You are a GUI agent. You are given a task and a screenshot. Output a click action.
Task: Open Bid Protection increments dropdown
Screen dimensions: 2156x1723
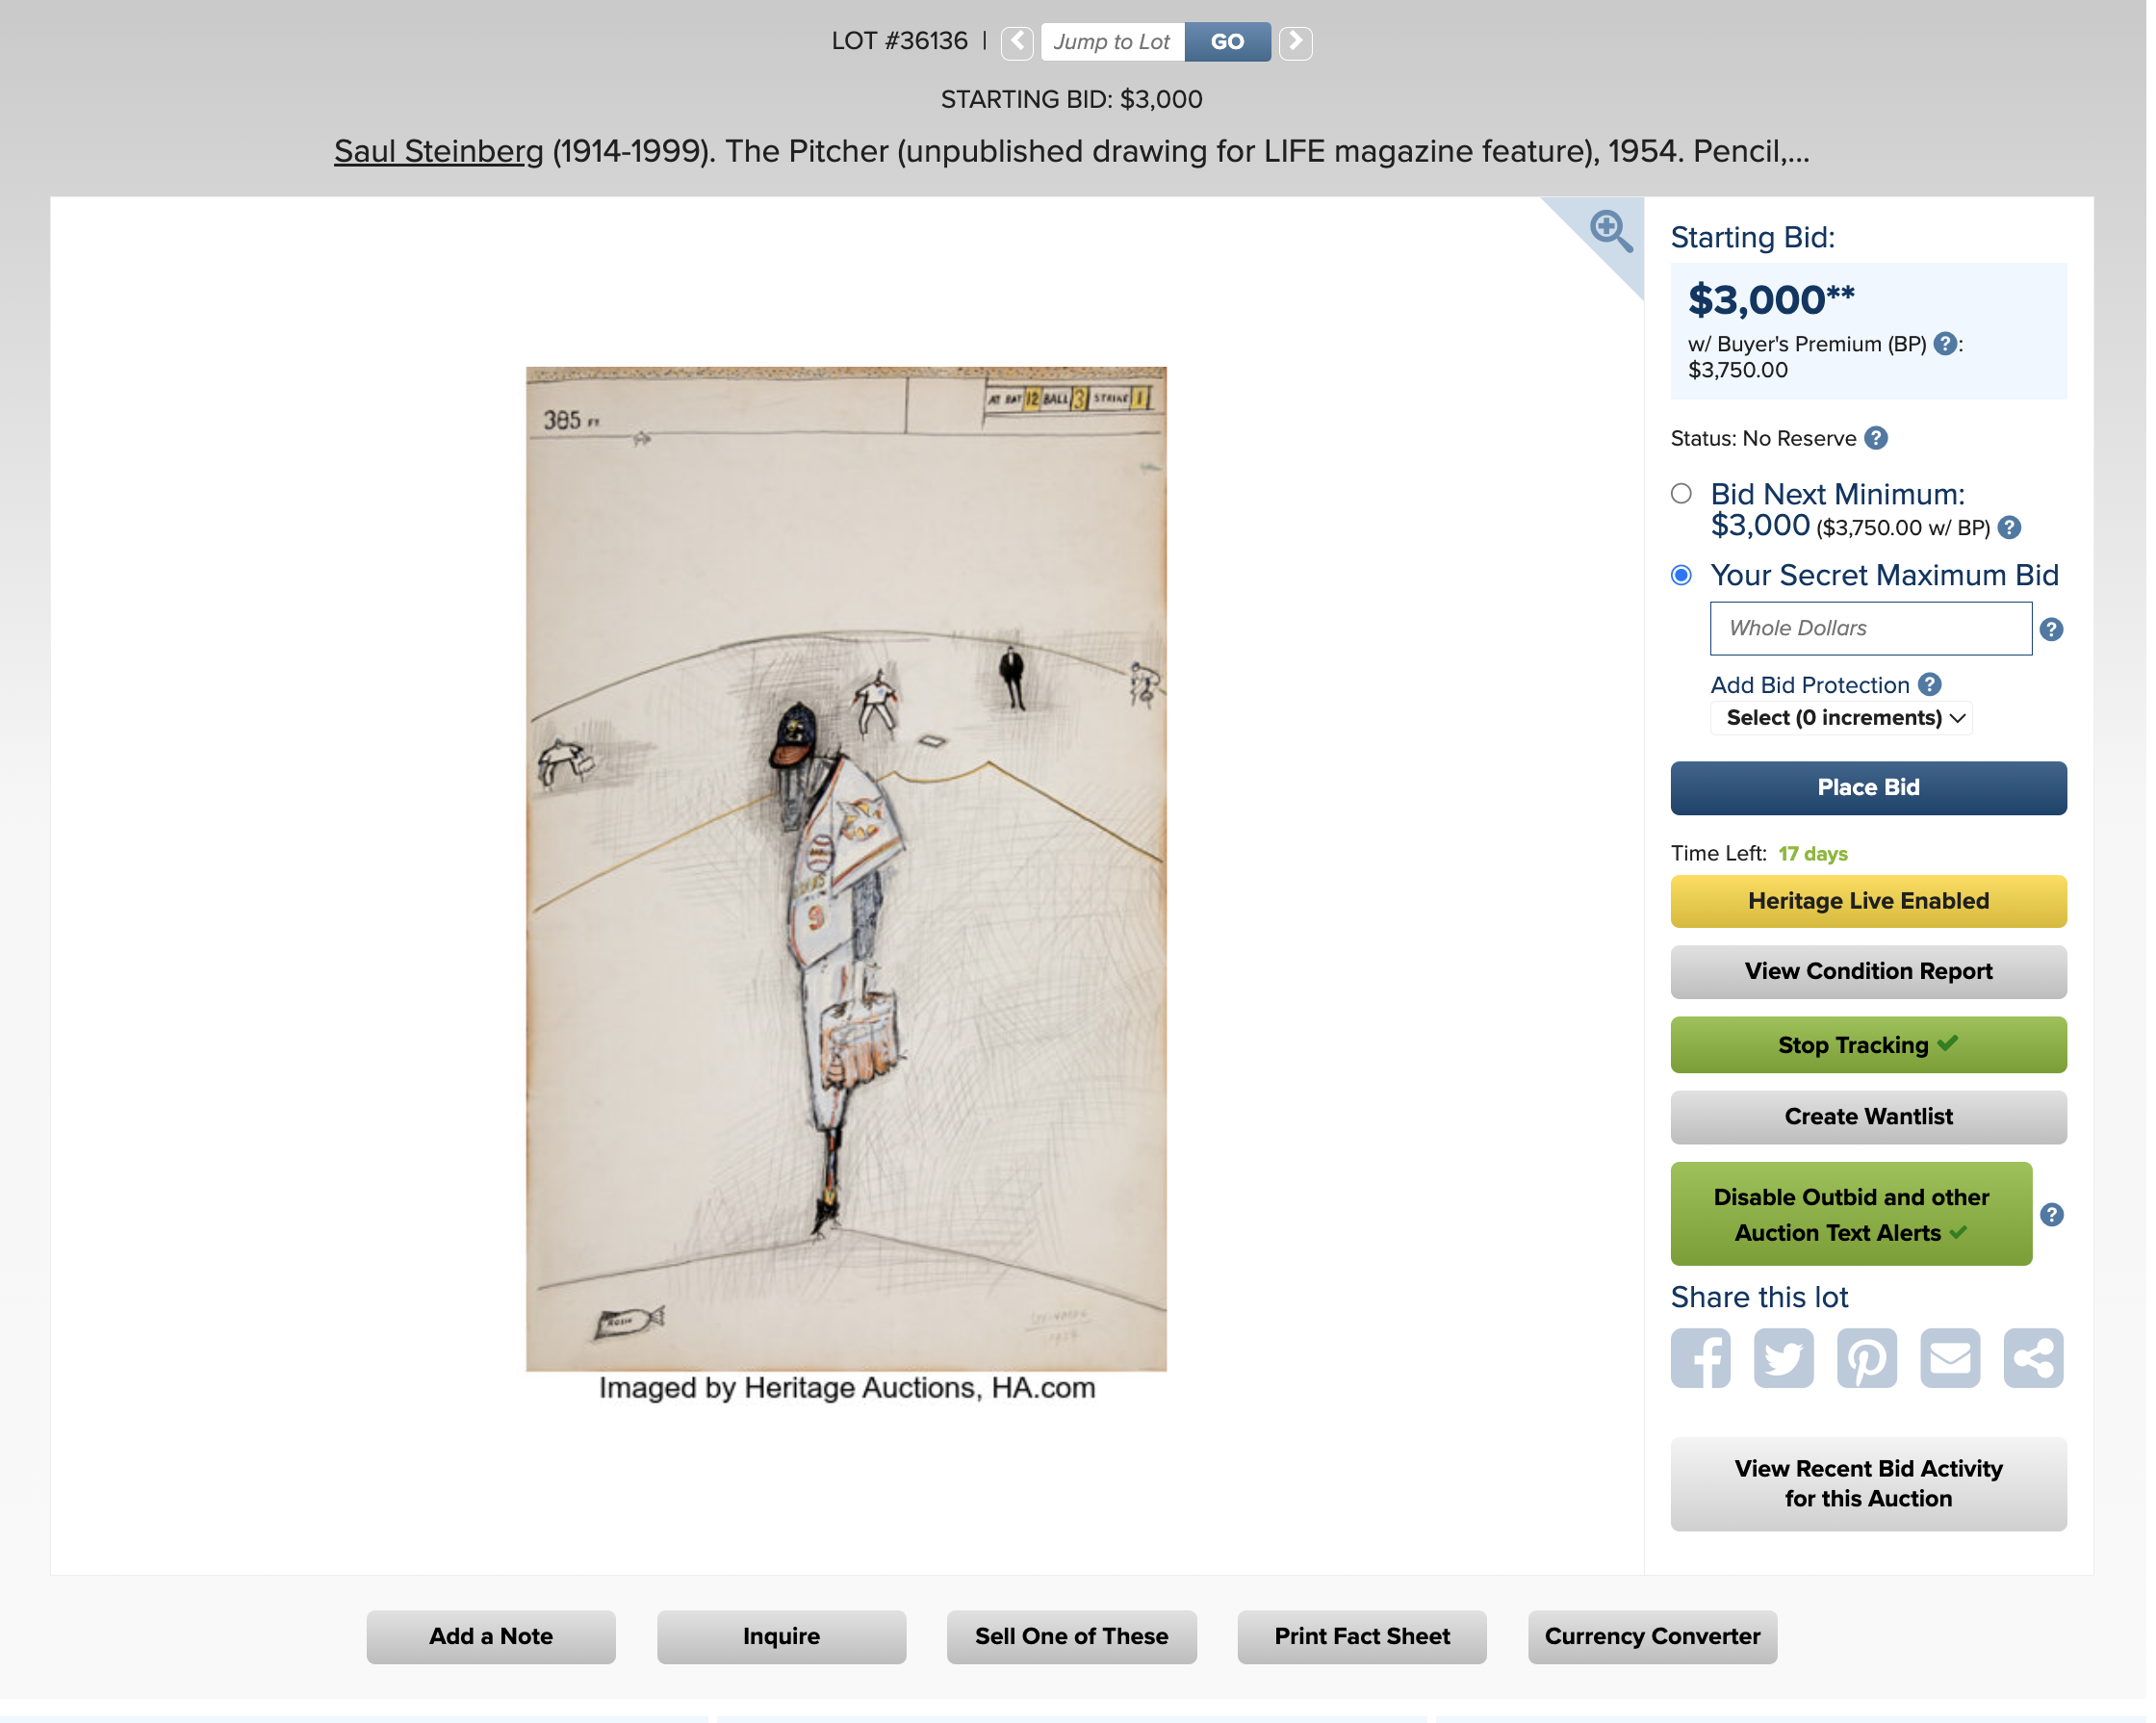(x=1841, y=718)
